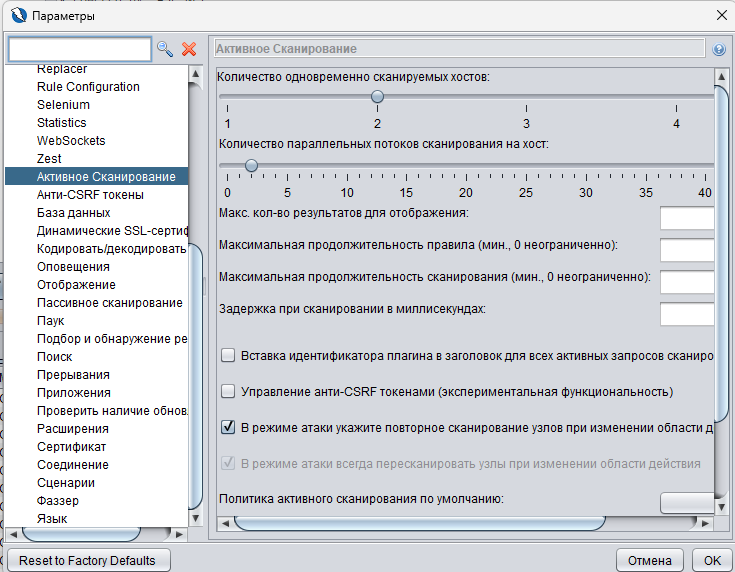Focus max rule duration field

687,250
